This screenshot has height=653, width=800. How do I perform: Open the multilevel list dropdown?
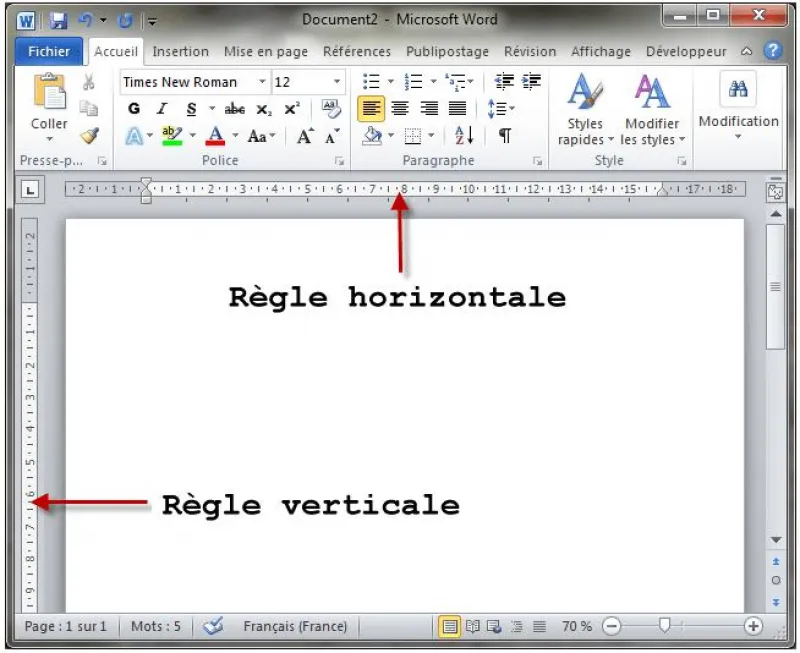pyautogui.click(x=470, y=82)
